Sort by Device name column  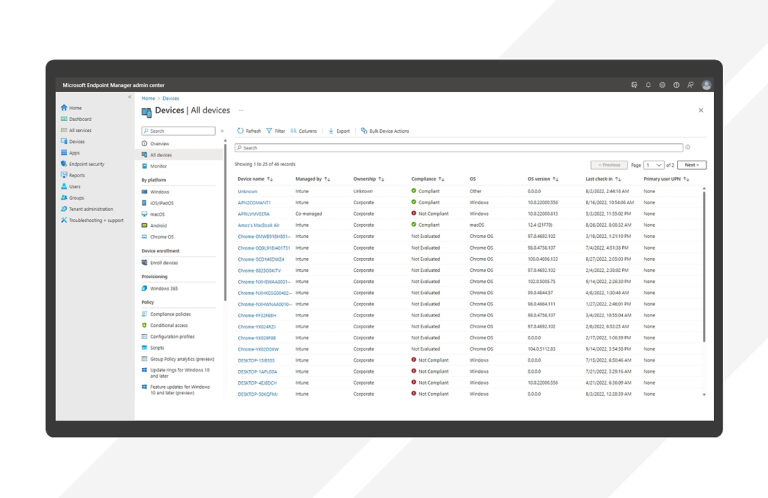click(x=255, y=179)
